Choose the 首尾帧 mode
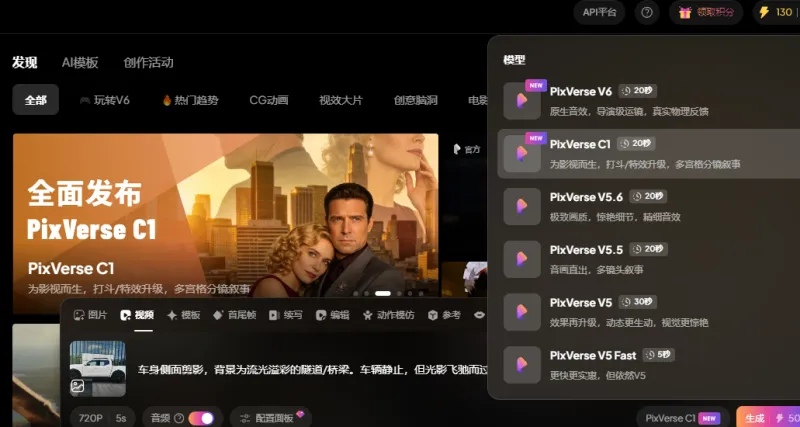 click(x=234, y=315)
